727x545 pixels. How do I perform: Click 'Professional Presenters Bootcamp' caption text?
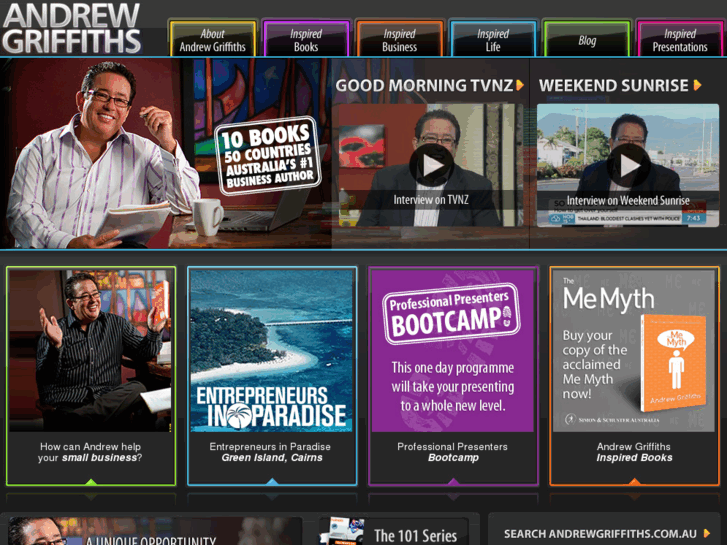coord(453,452)
